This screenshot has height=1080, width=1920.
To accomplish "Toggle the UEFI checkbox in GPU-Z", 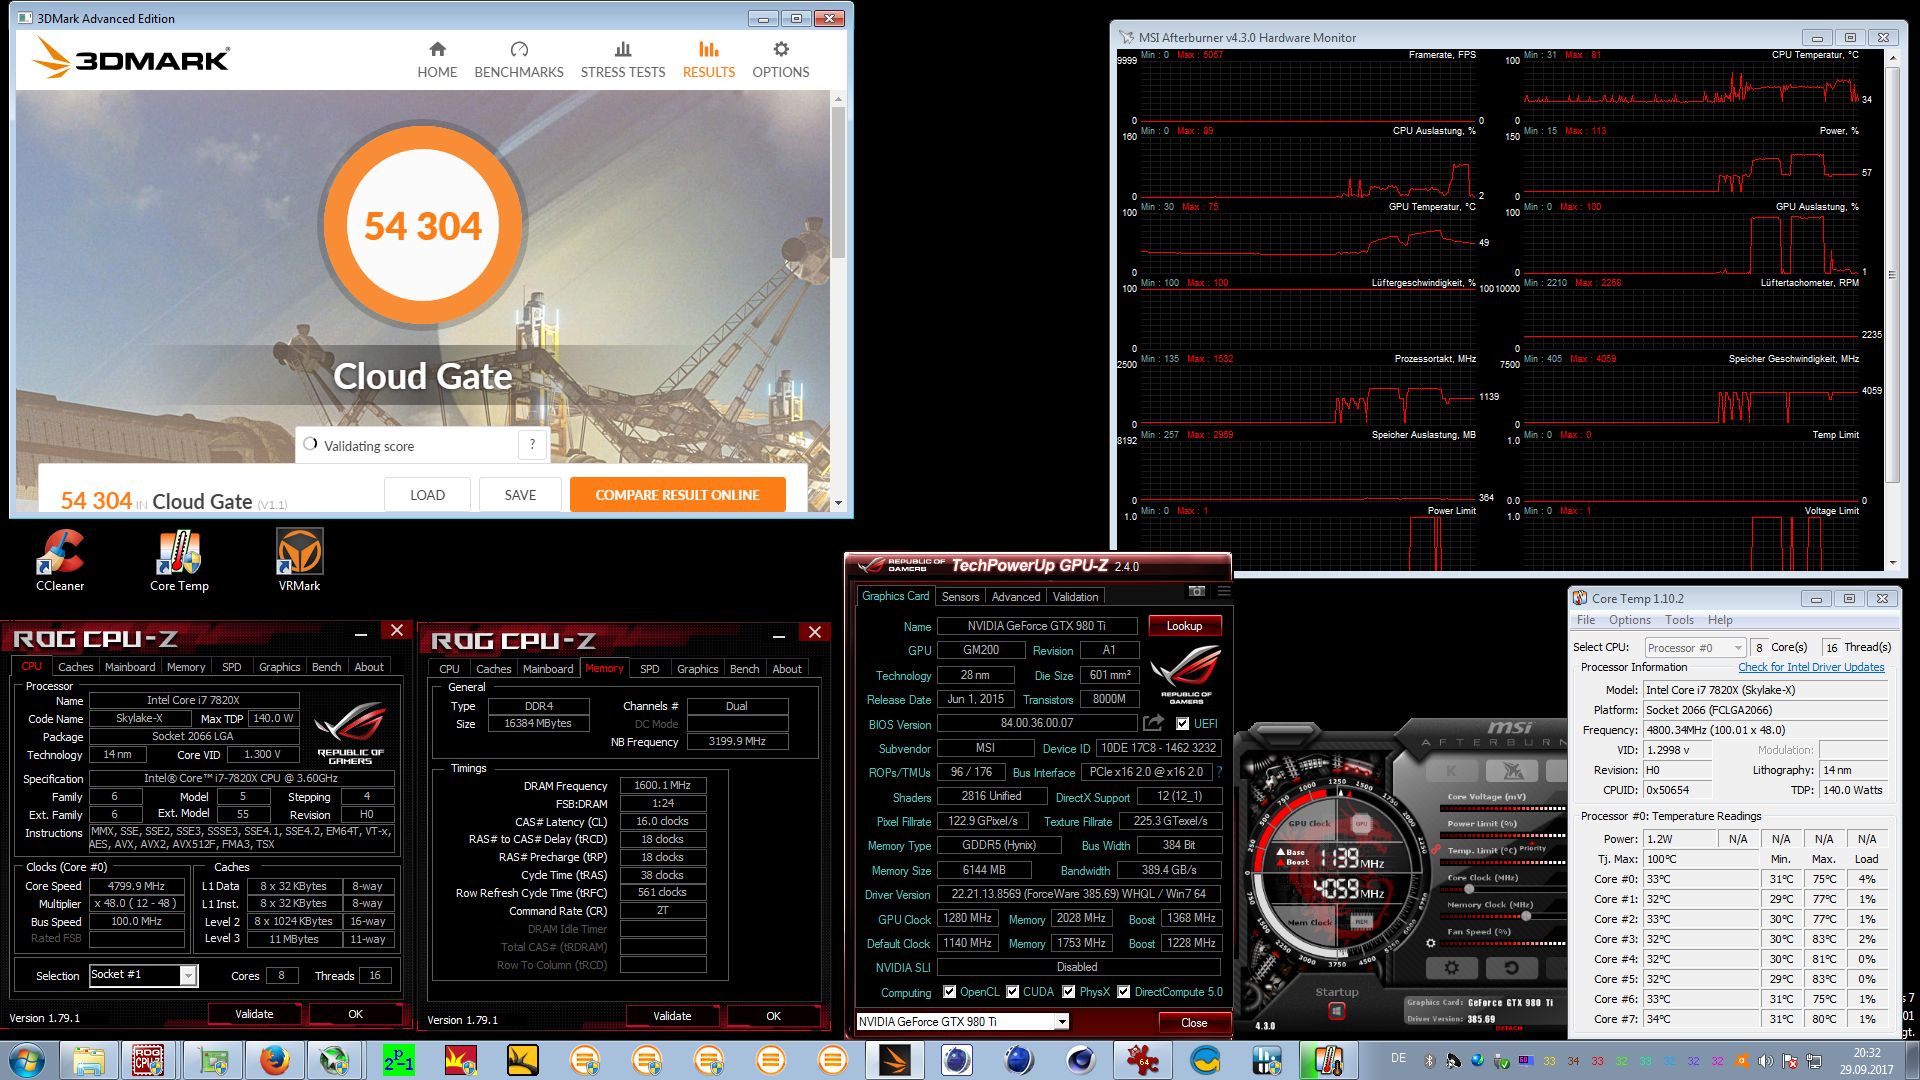I will point(1183,724).
